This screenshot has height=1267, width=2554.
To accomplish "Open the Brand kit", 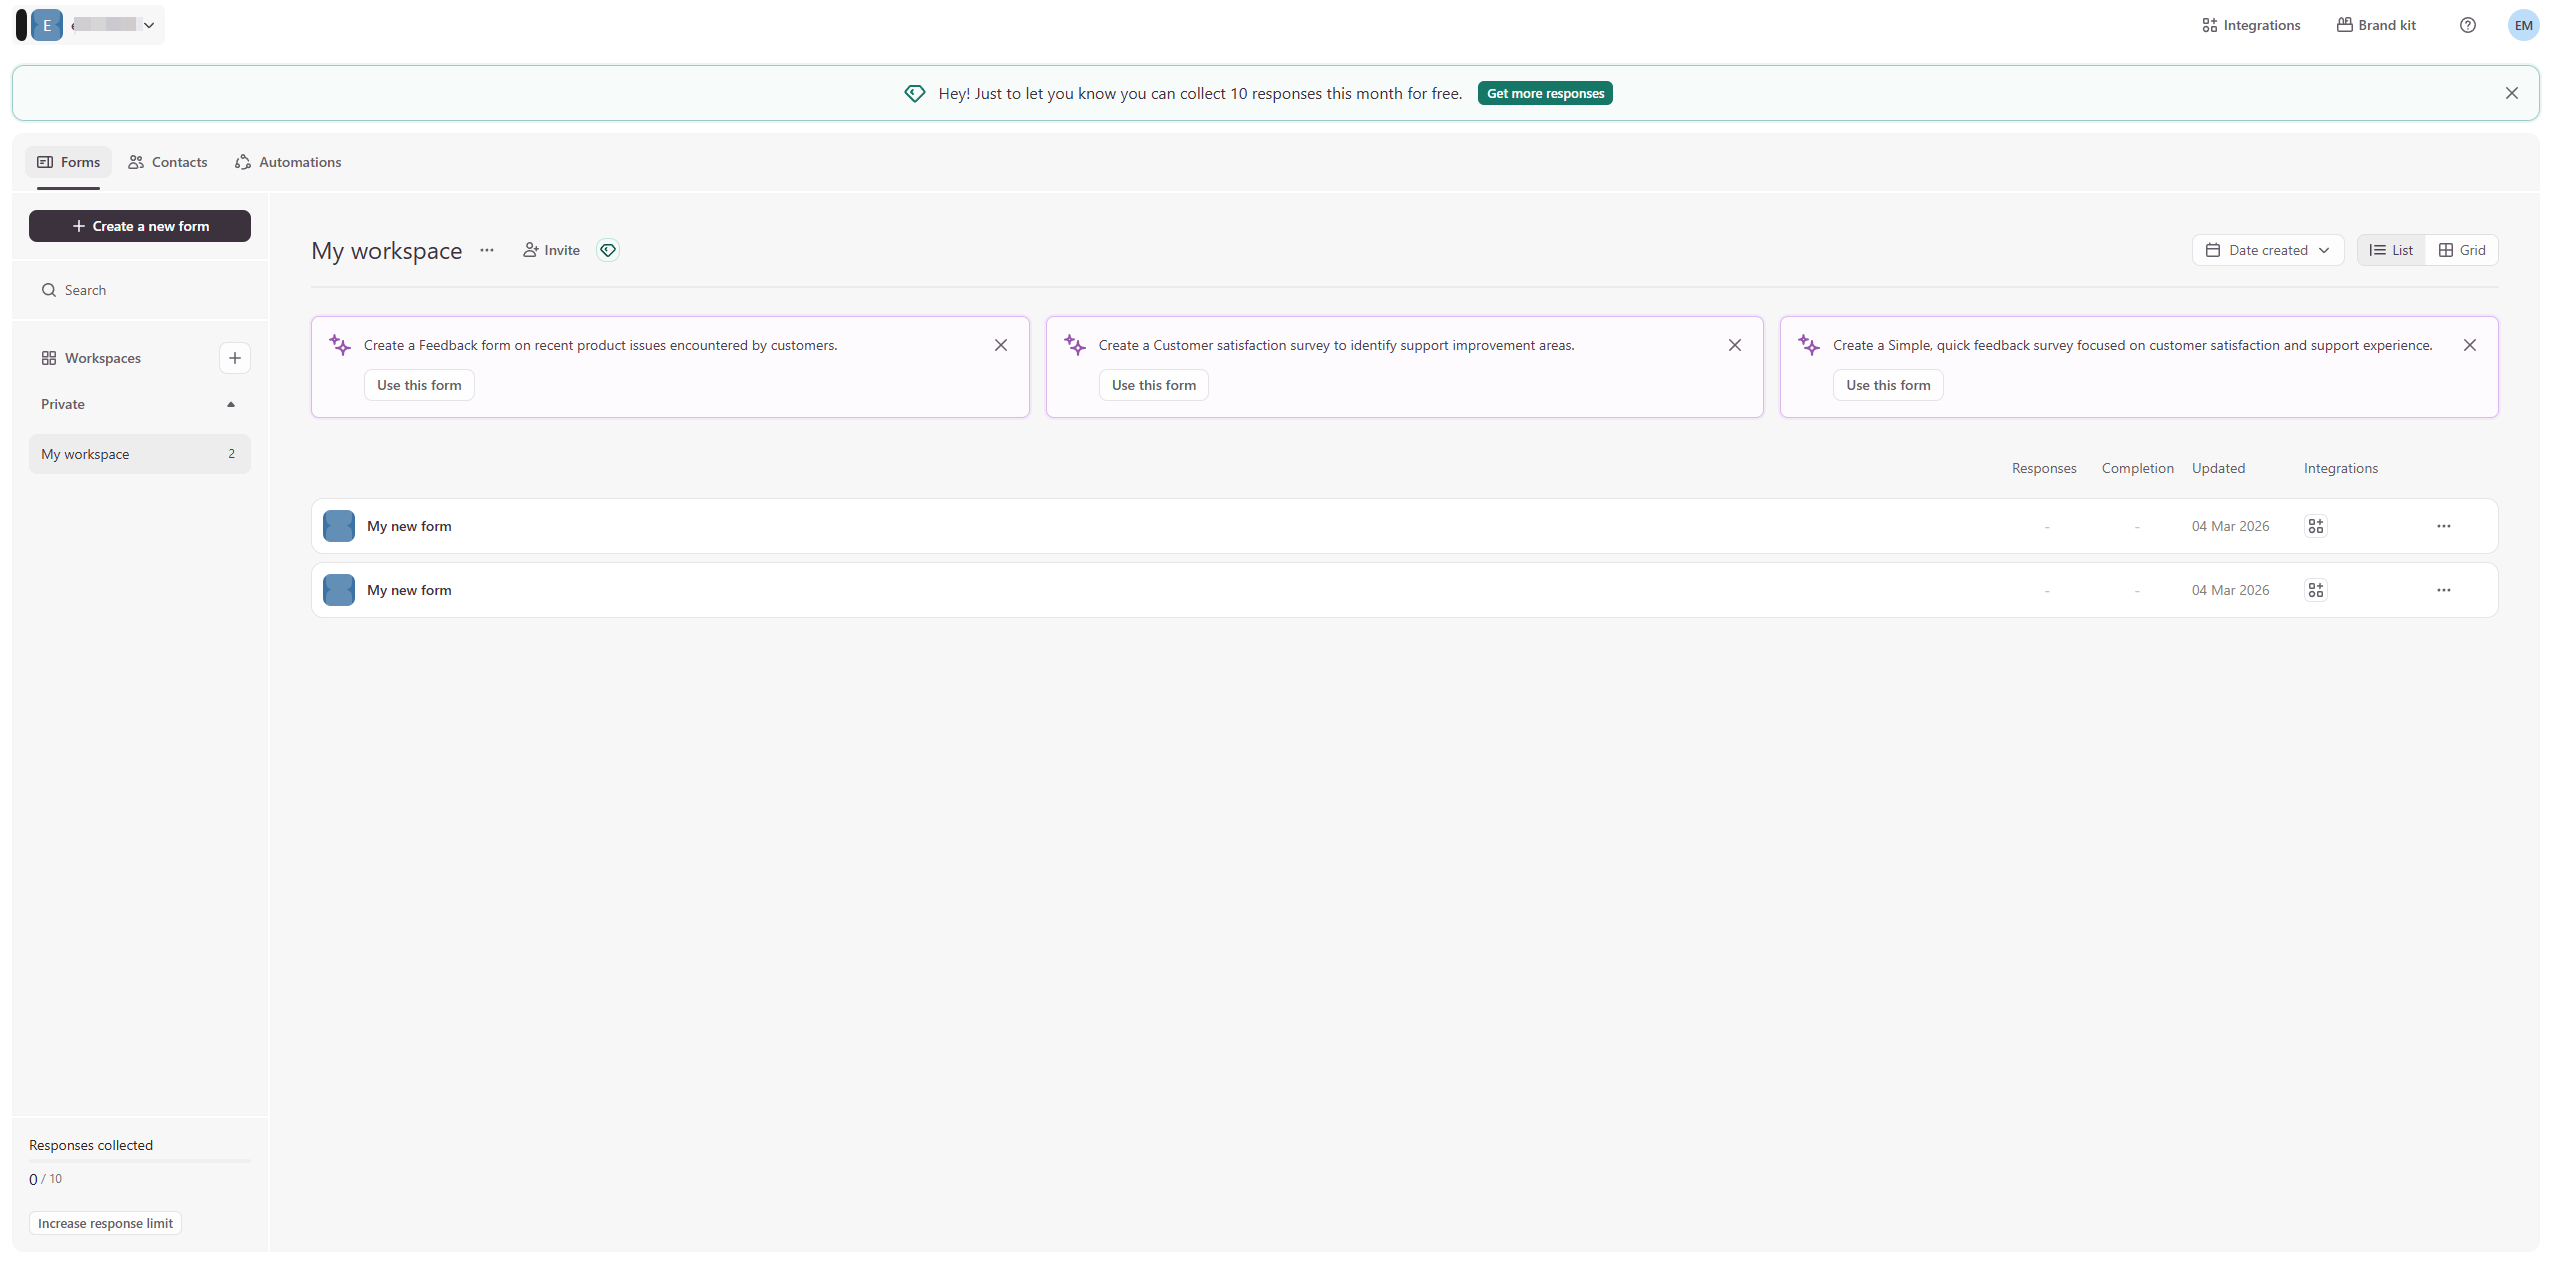I will pyautogui.click(x=2376, y=25).
